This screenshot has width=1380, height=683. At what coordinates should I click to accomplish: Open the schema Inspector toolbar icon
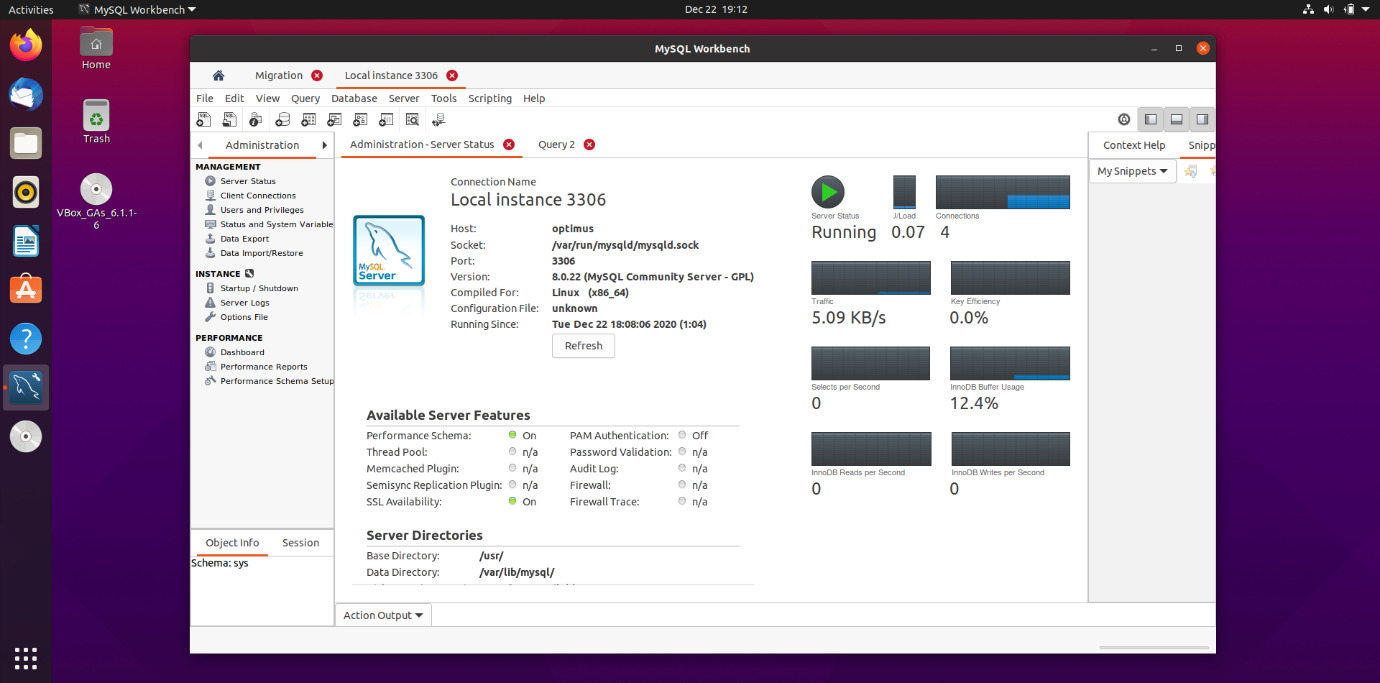256,120
